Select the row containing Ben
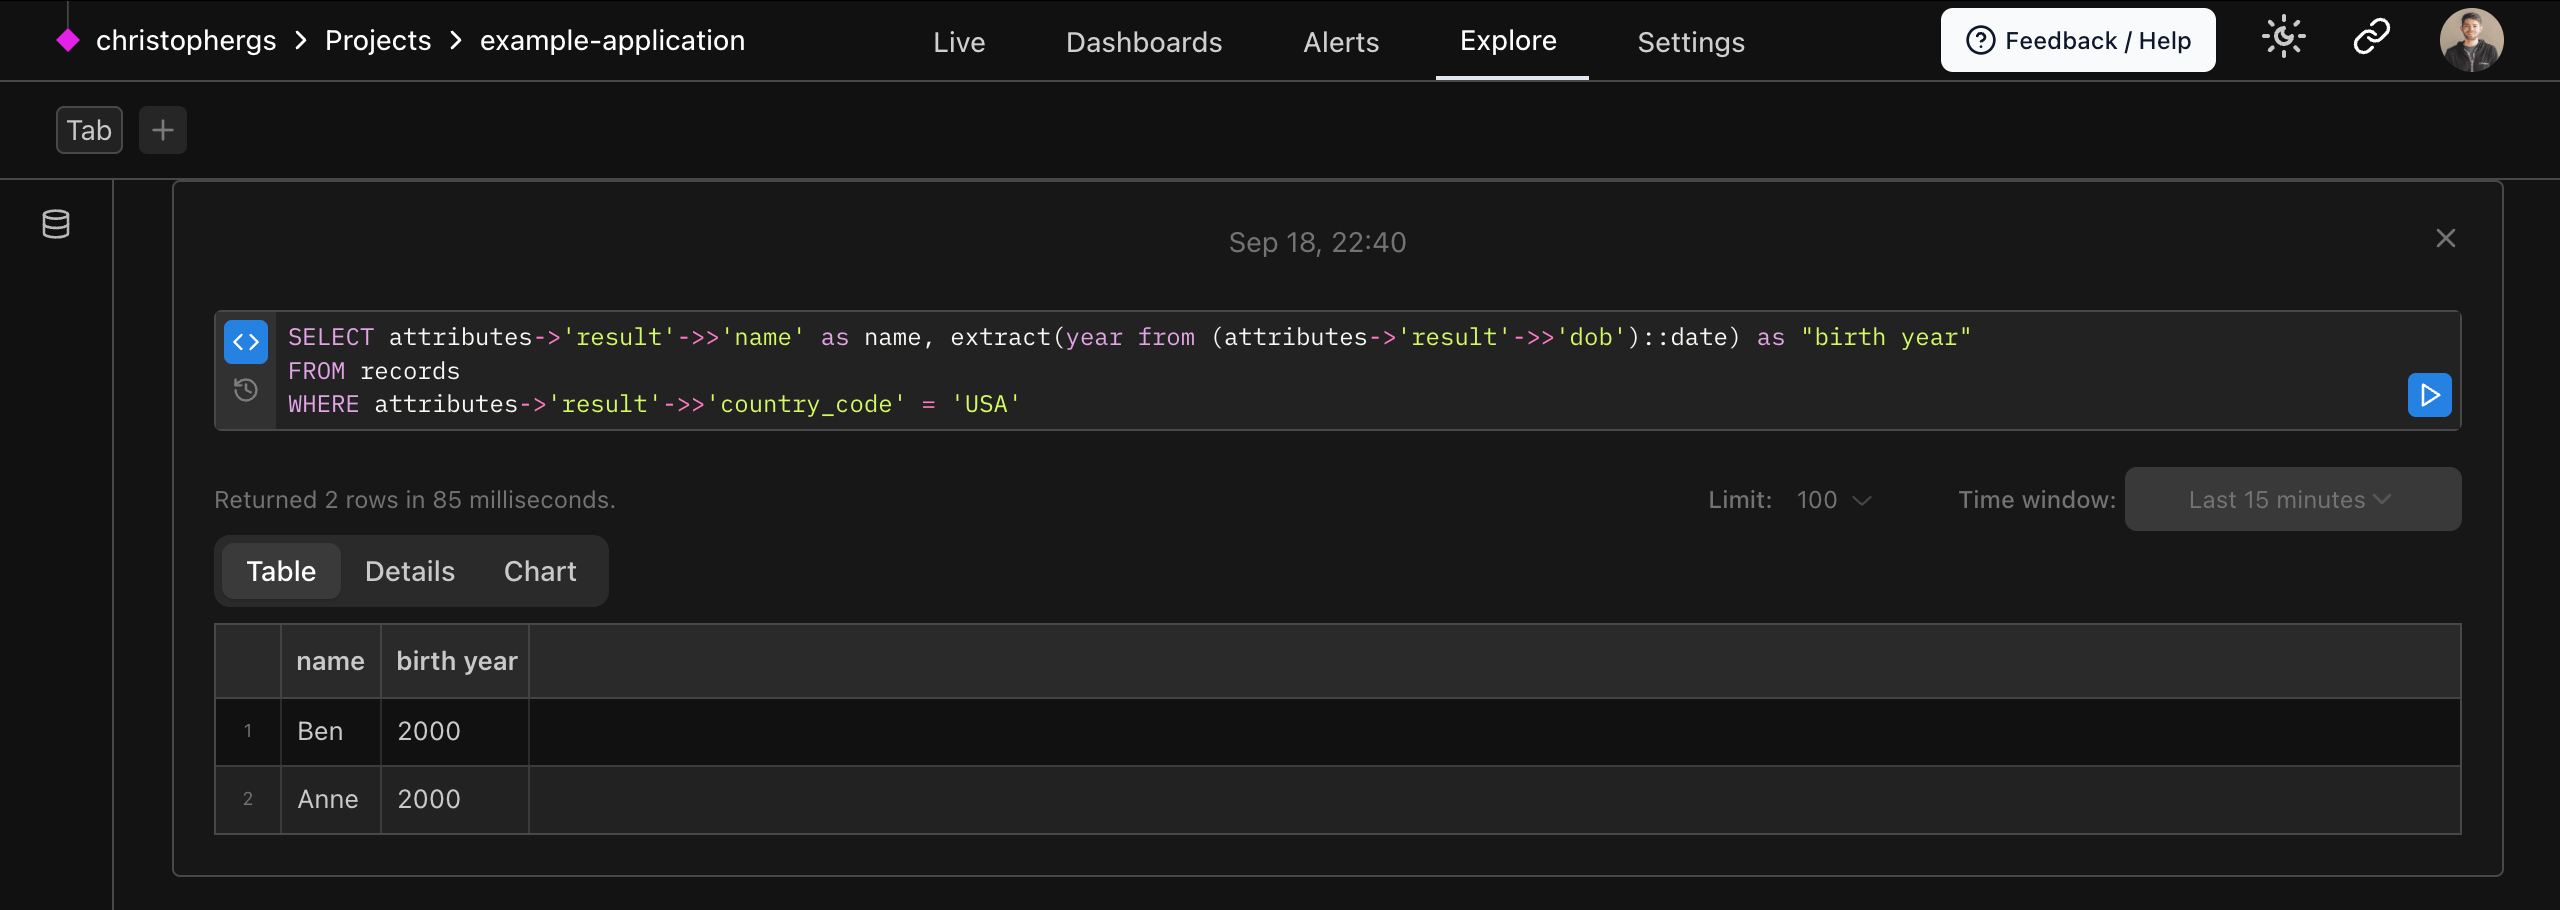The width and height of the screenshot is (2560, 910). point(319,731)
